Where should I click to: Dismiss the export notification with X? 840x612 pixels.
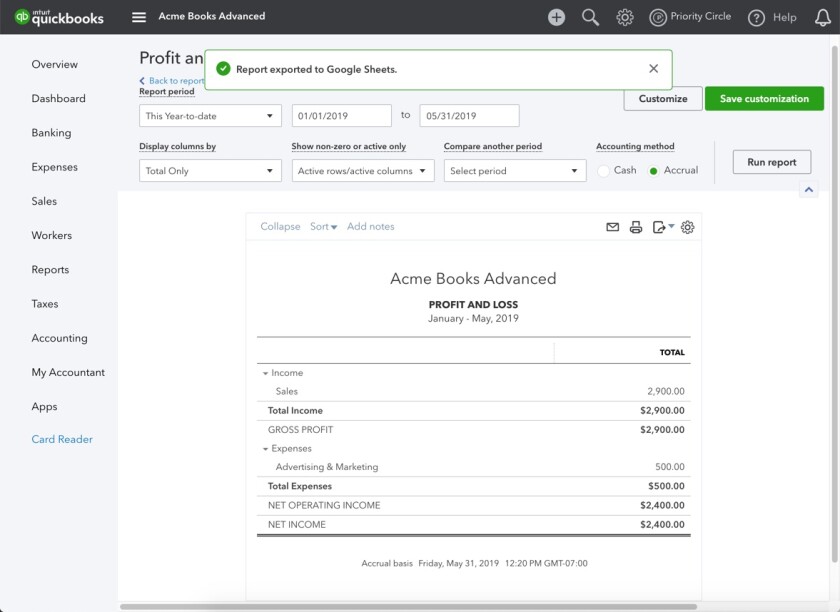tap(653, 69)
